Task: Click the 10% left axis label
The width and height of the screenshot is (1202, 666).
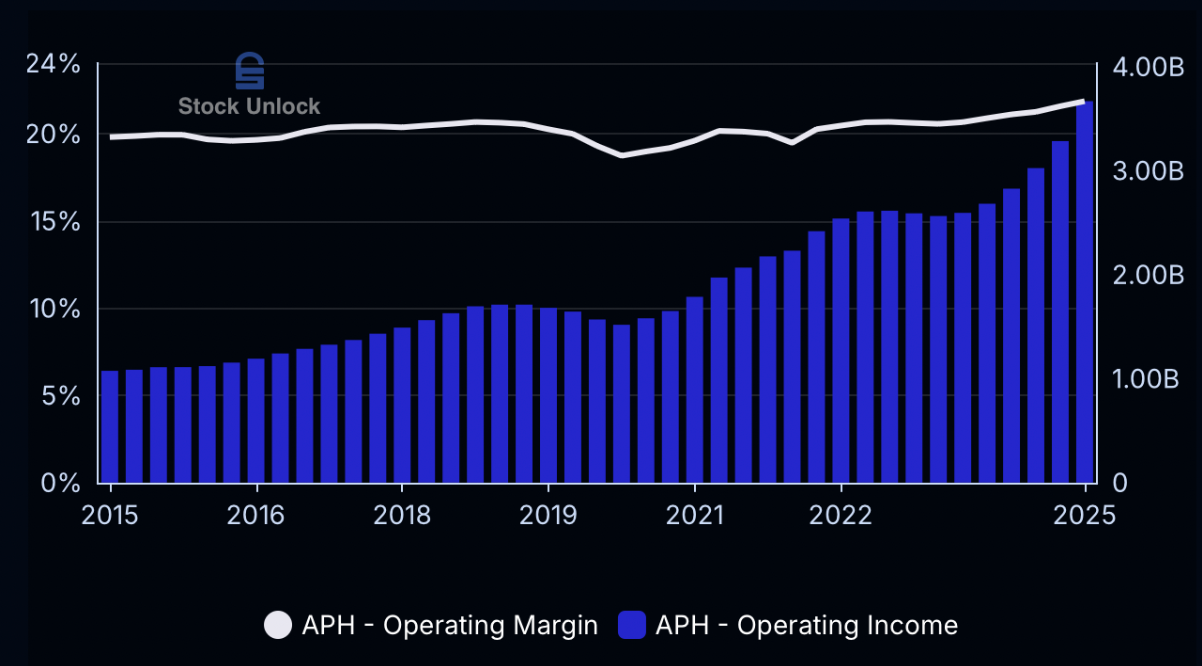Action: pos(53,309)
